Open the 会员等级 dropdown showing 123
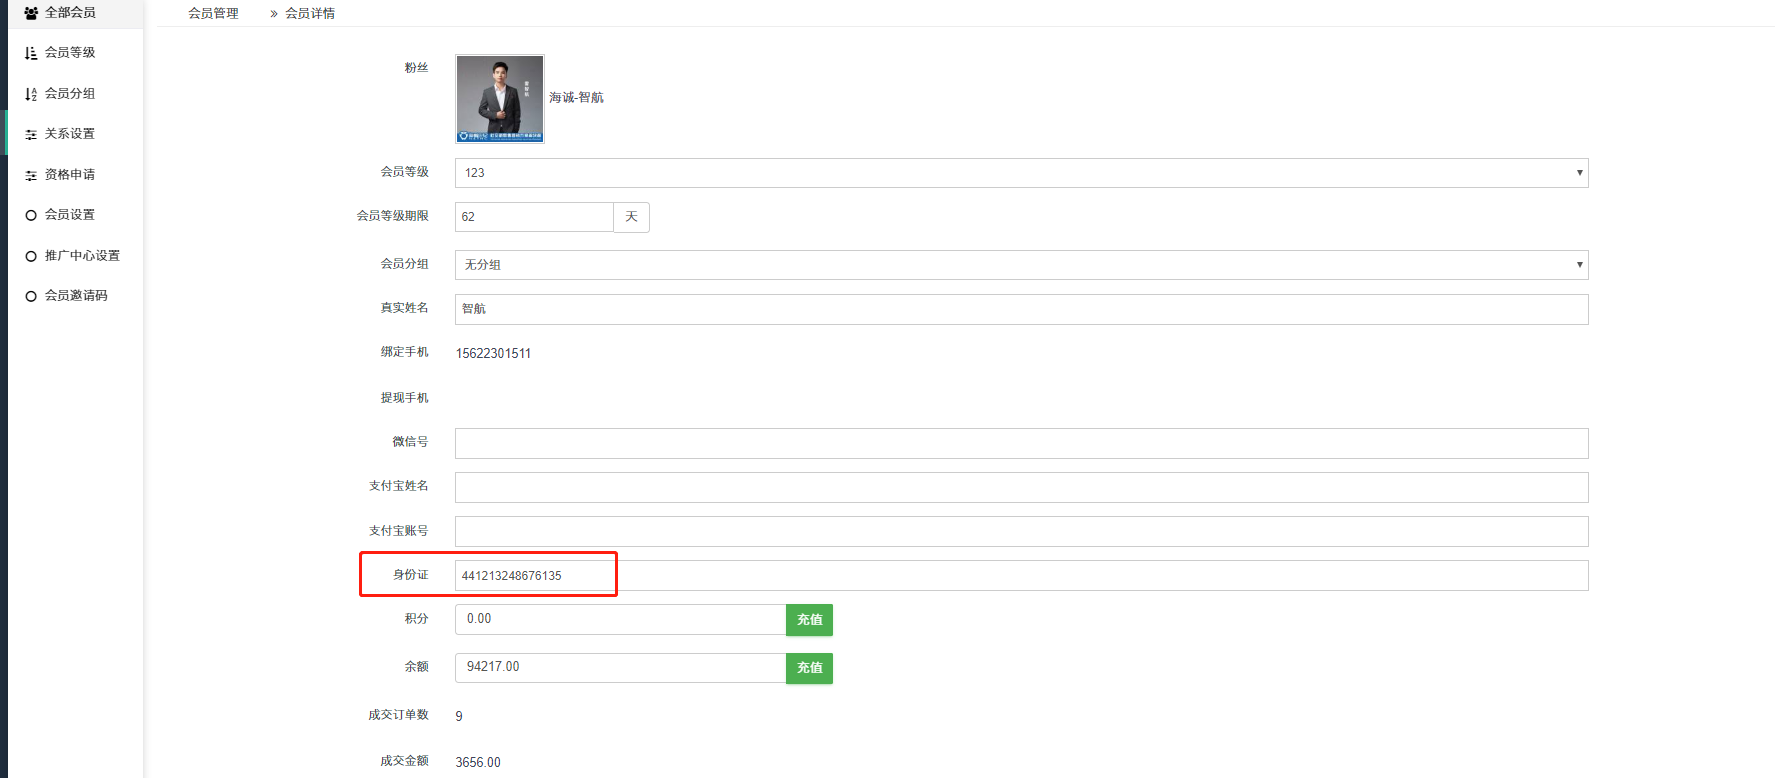Viewport: 1775px width, 778px height. 1020,173
